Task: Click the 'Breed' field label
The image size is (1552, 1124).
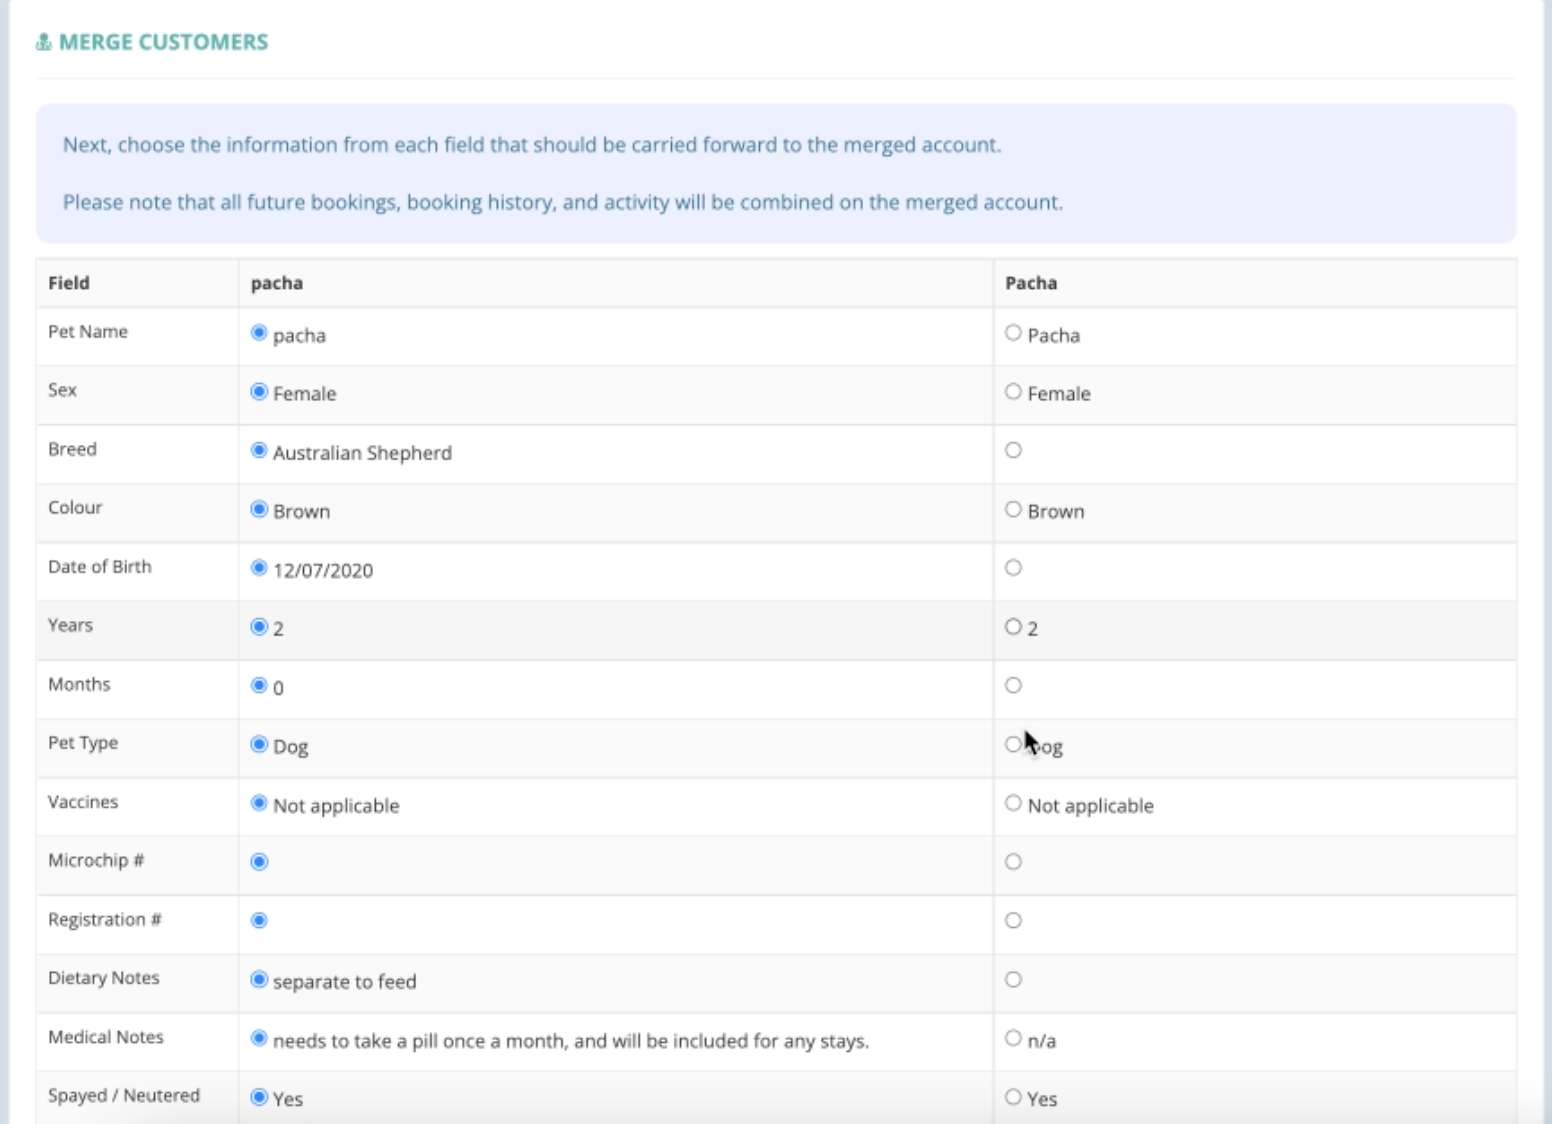Action: tap(73, 449)
